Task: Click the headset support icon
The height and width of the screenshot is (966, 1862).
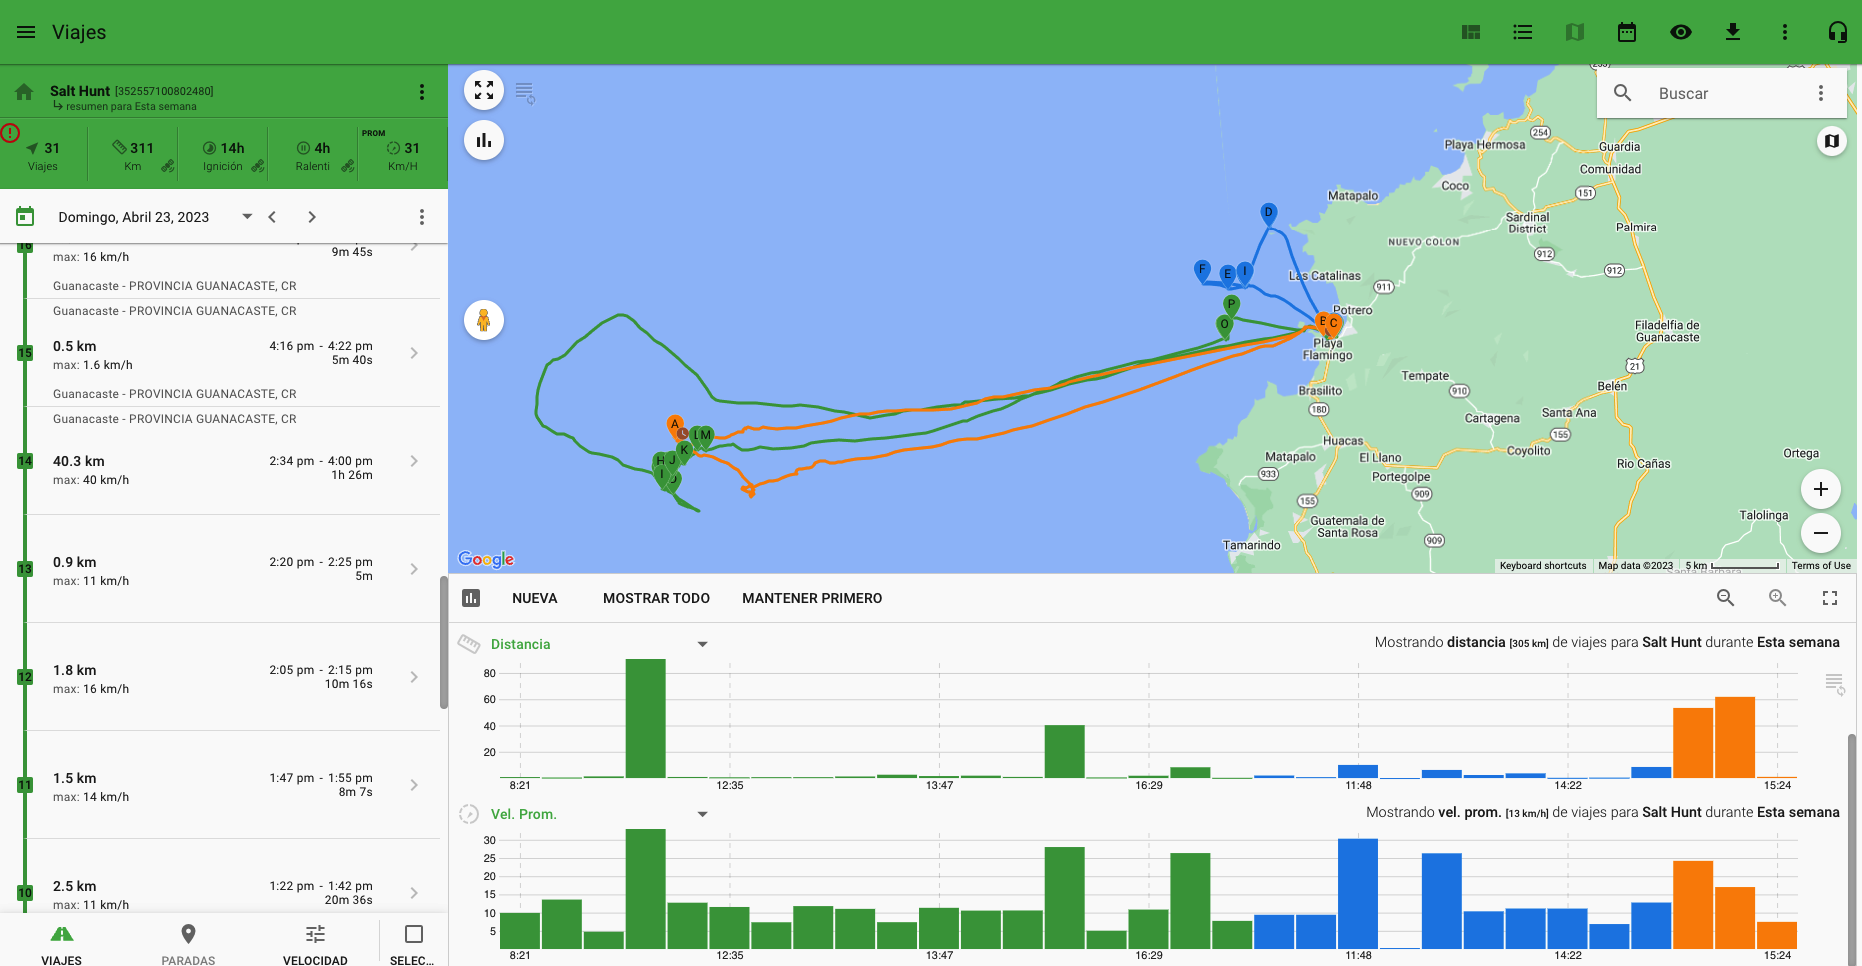Action: pos(1837,32)
